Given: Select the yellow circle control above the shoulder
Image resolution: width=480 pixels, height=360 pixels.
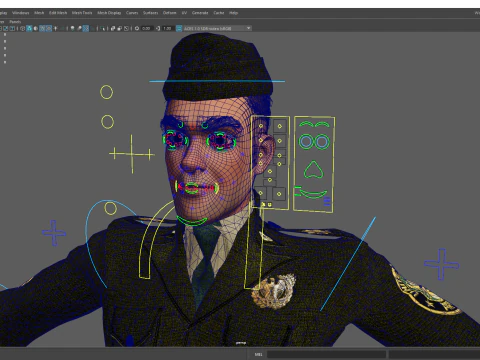Looking at the screenshot, I should [x=110, y=208].
